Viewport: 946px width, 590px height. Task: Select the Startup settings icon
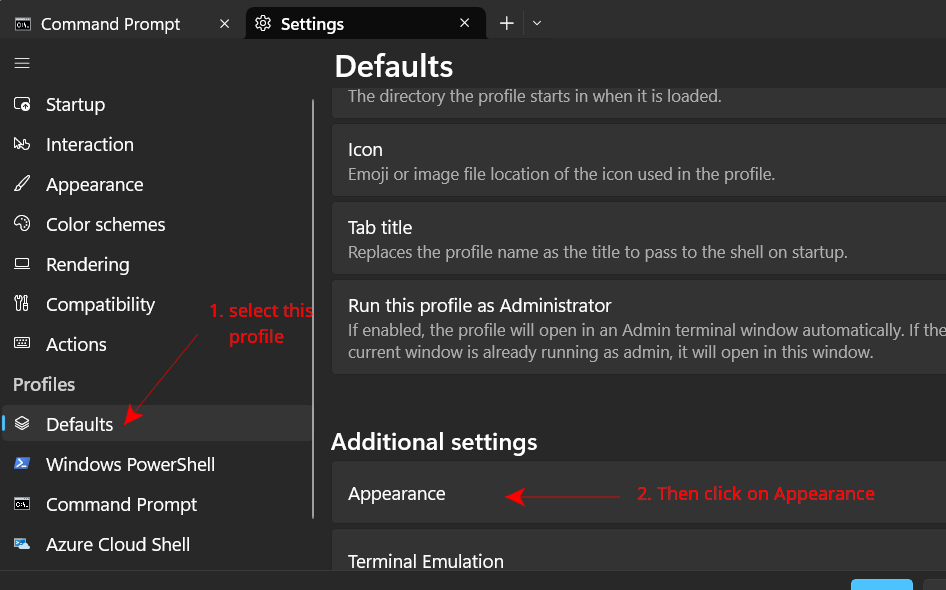pos(21,104)
